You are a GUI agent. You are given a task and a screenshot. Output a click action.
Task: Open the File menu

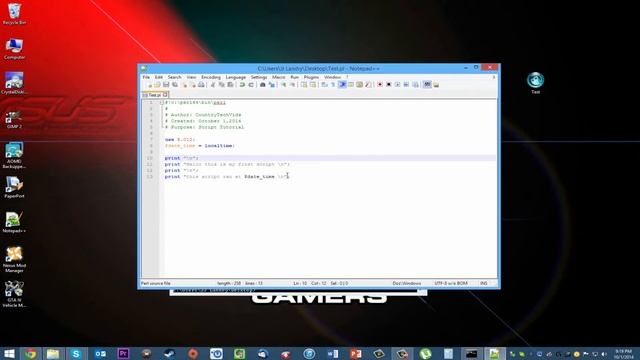(x=146, y=77)
